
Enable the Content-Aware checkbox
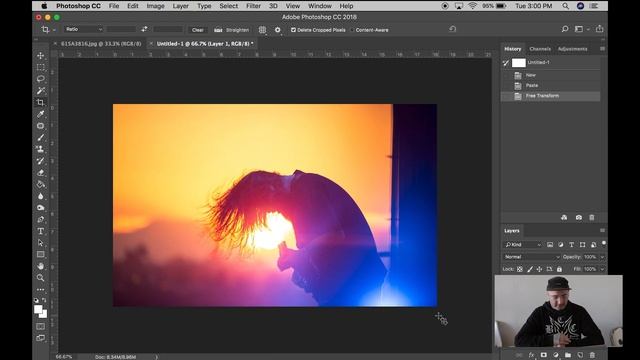point(352,30)
